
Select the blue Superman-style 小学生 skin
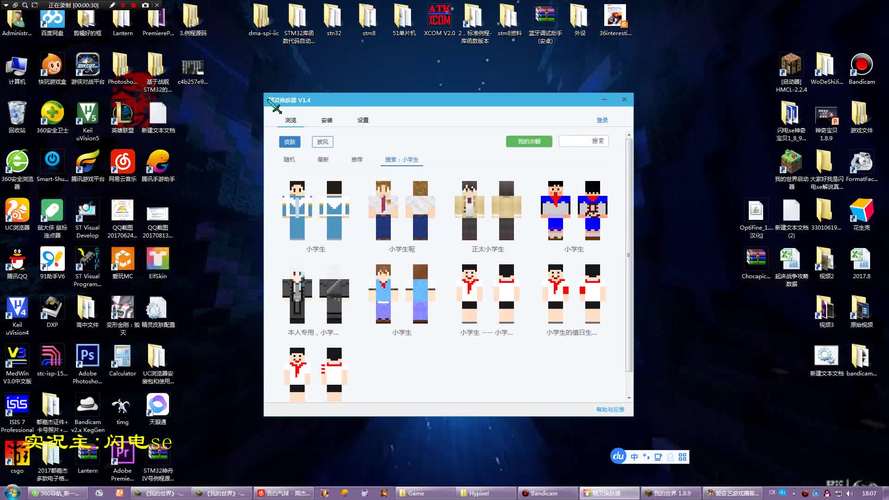click(x=574, y=217)
